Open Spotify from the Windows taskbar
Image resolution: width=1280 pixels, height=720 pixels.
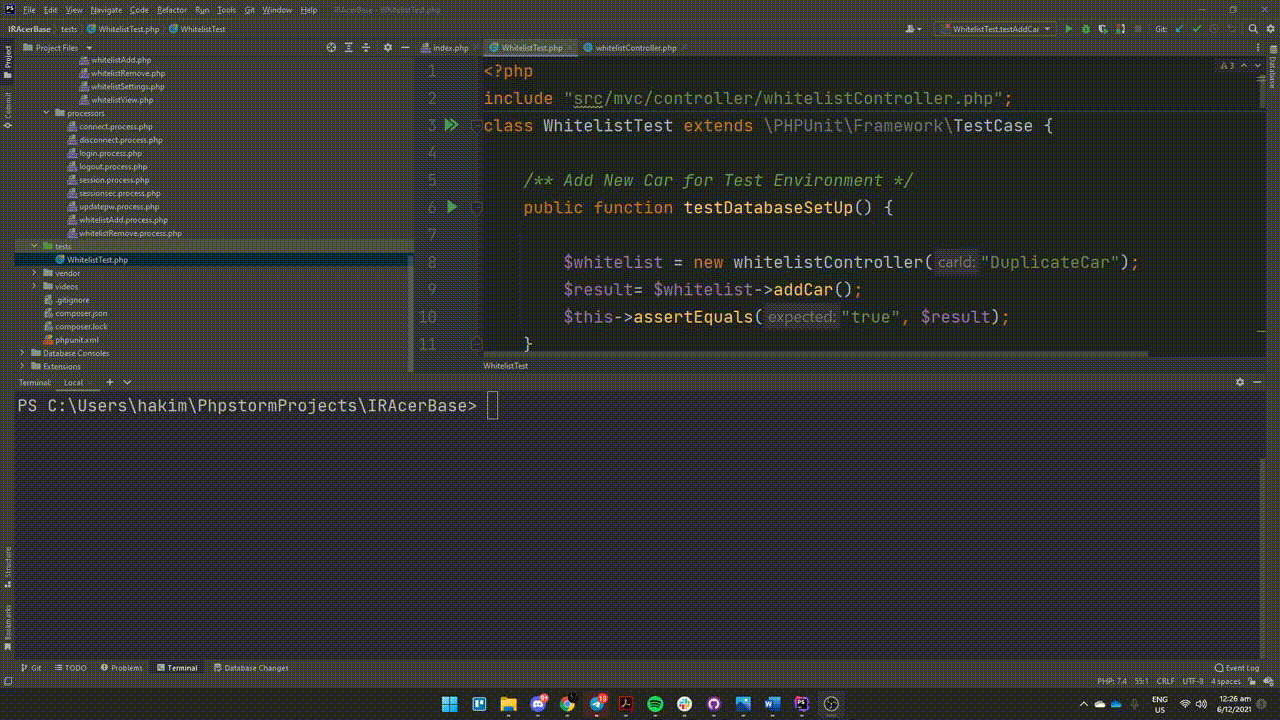point(655,704)
